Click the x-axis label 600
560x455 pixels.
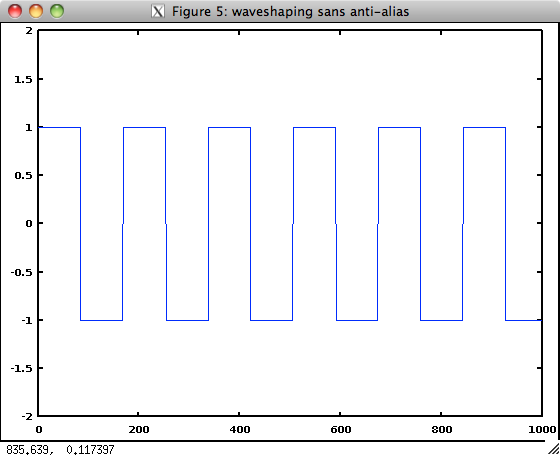click(340, 429)
